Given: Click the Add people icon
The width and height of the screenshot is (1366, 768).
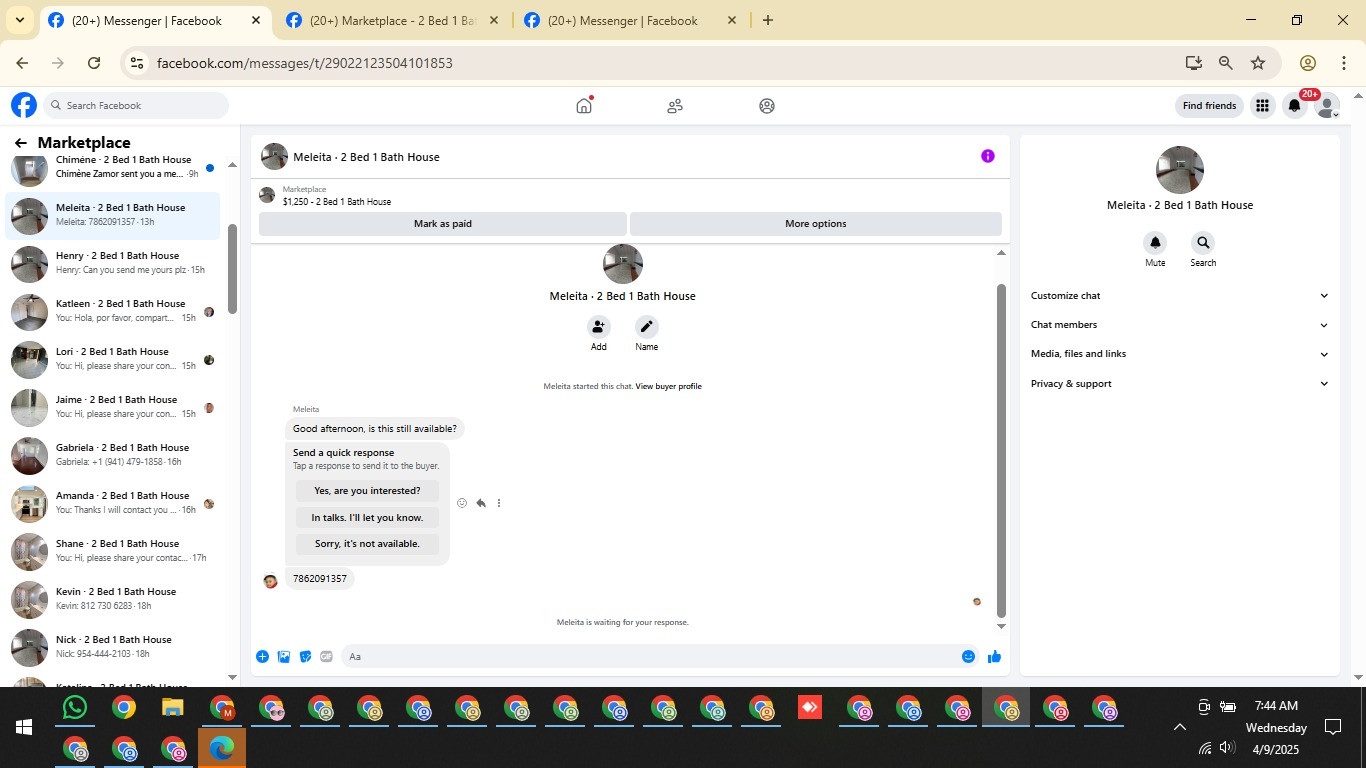Looking at the screenshot, I should (x=598, y=327).
